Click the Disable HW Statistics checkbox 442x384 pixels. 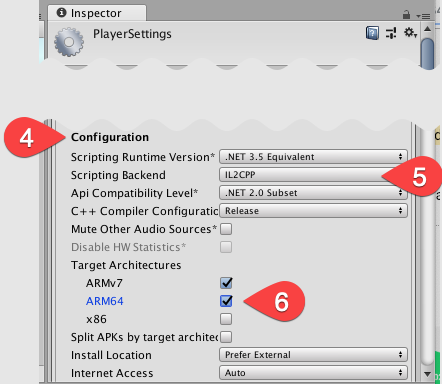[226, 247]
